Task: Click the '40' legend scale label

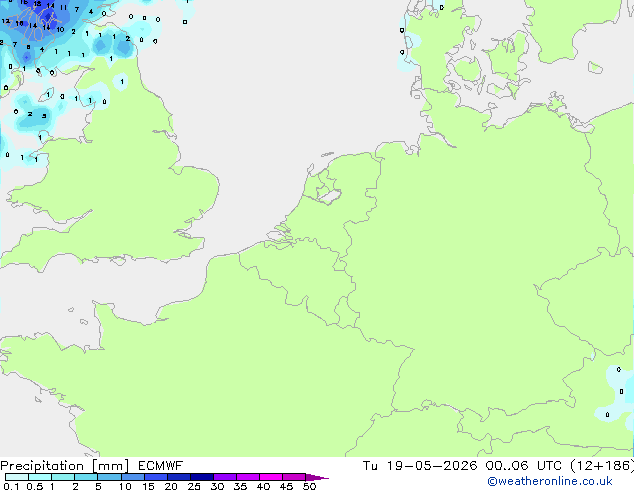Action: click(263, 486)
